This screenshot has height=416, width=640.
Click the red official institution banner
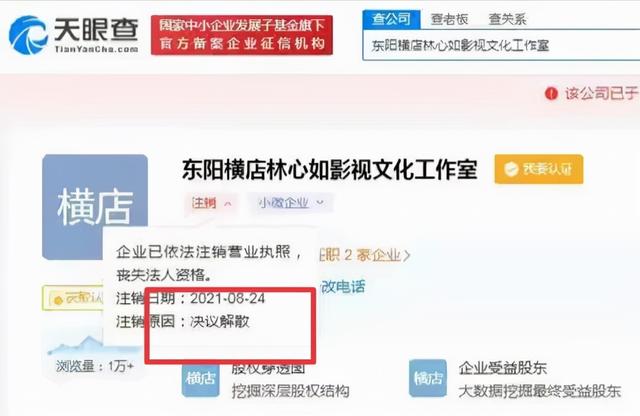point(242,35)
